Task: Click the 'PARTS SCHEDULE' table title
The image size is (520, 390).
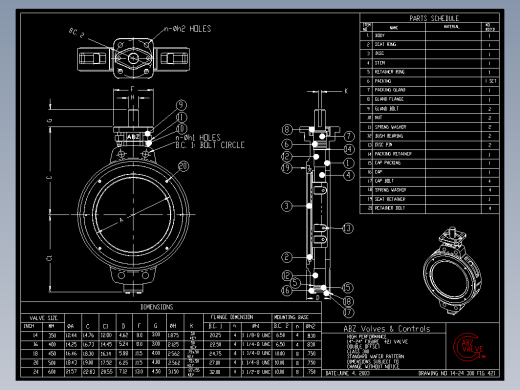Action: [434, 18]
